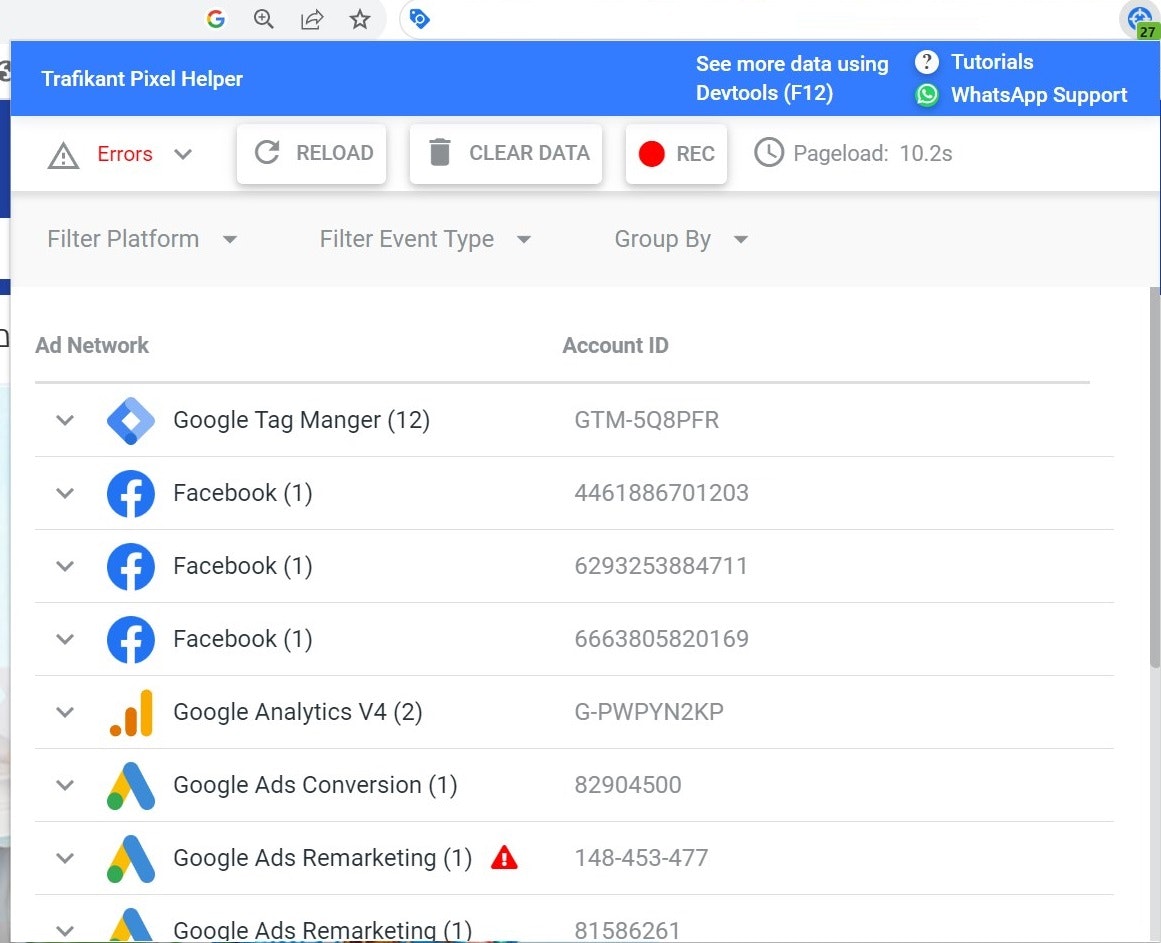The image size is (1161, 943).
Task: Expand Facebook 6293253884711 row chevron
Action: pyautogui.click(x=65, y=566)
